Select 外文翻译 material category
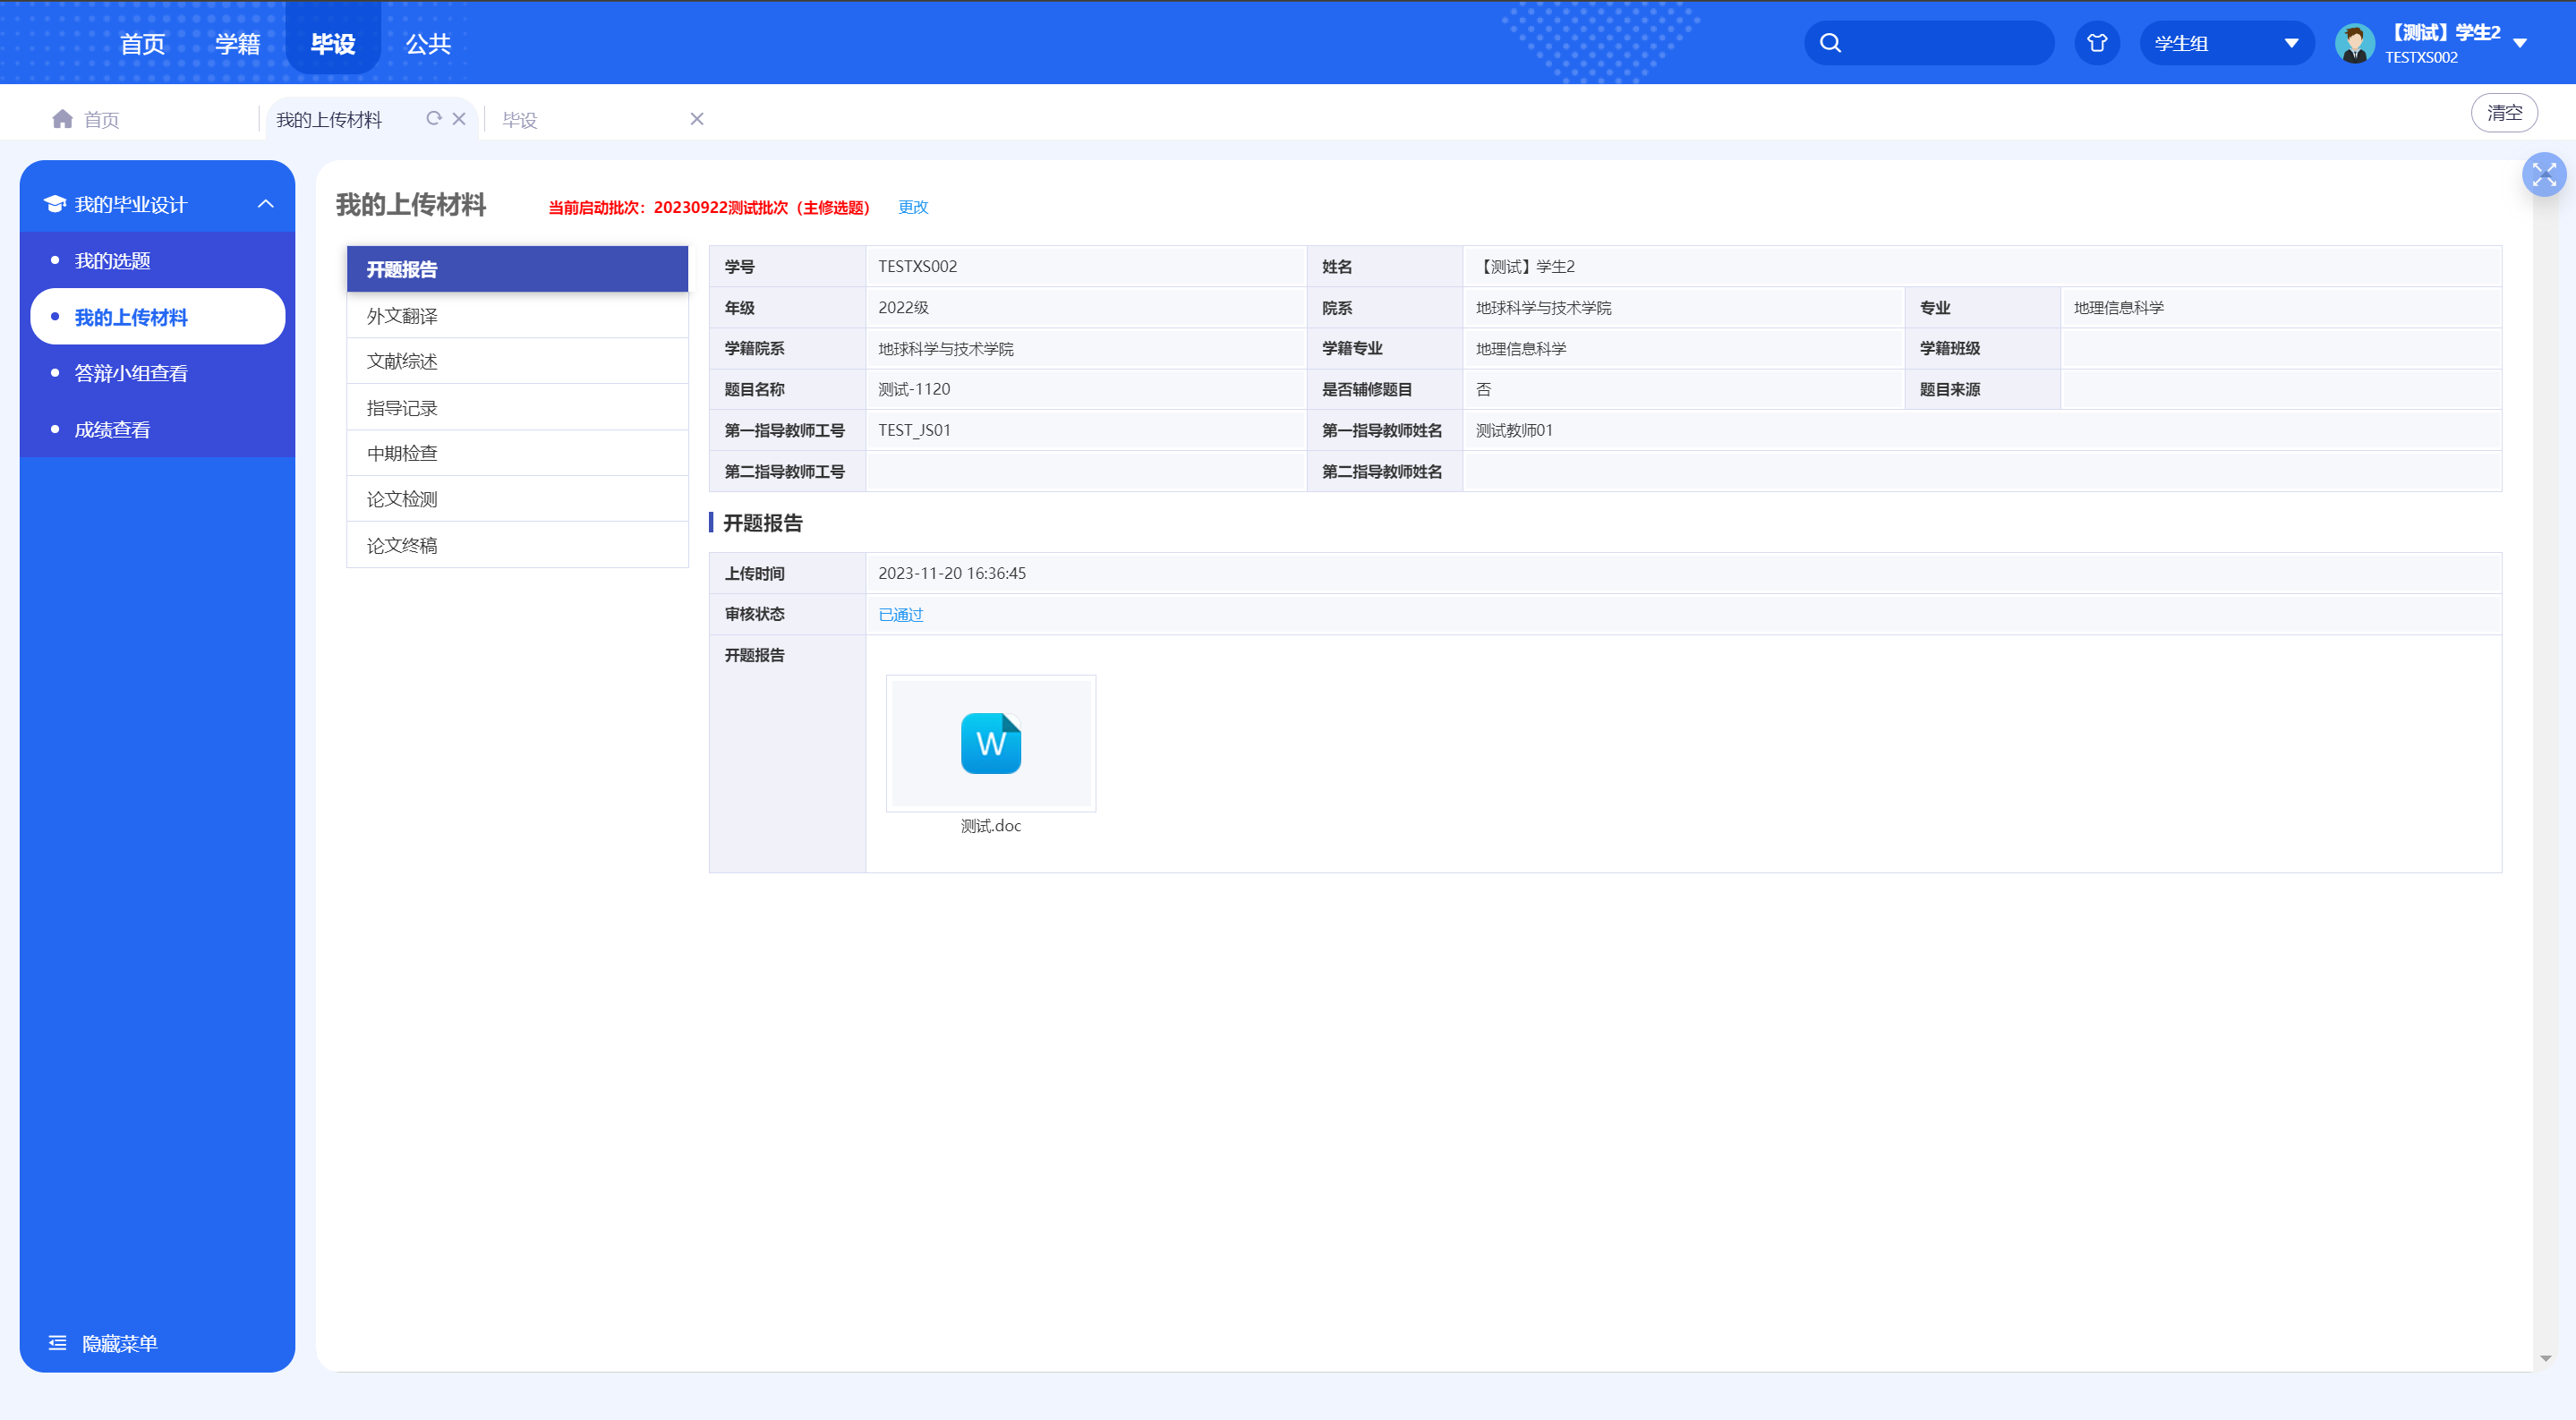 (x=517, y=316)
